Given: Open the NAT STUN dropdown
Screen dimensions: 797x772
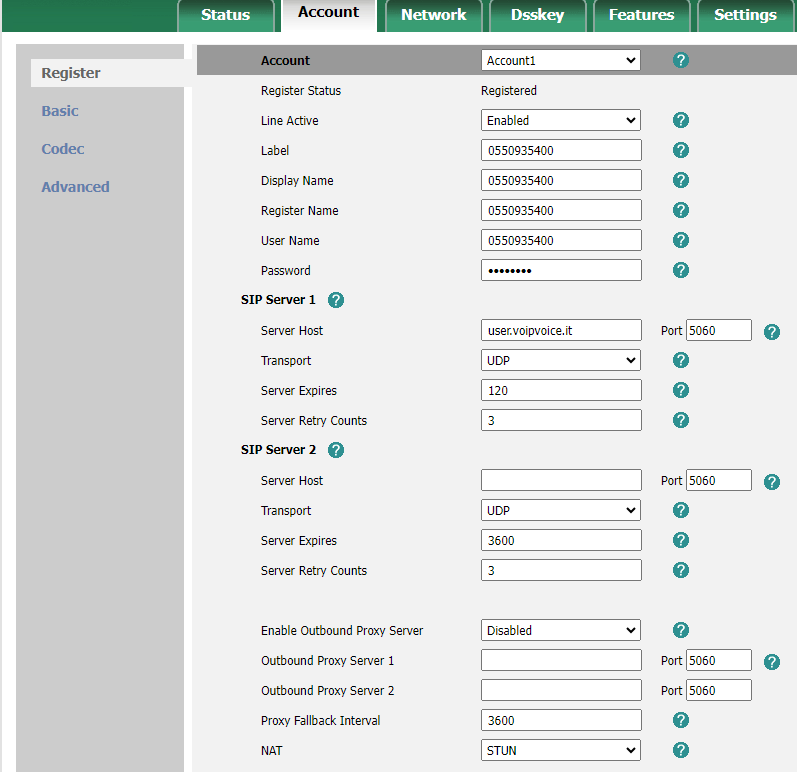Looking at the screenshot, I should (561, 750).
